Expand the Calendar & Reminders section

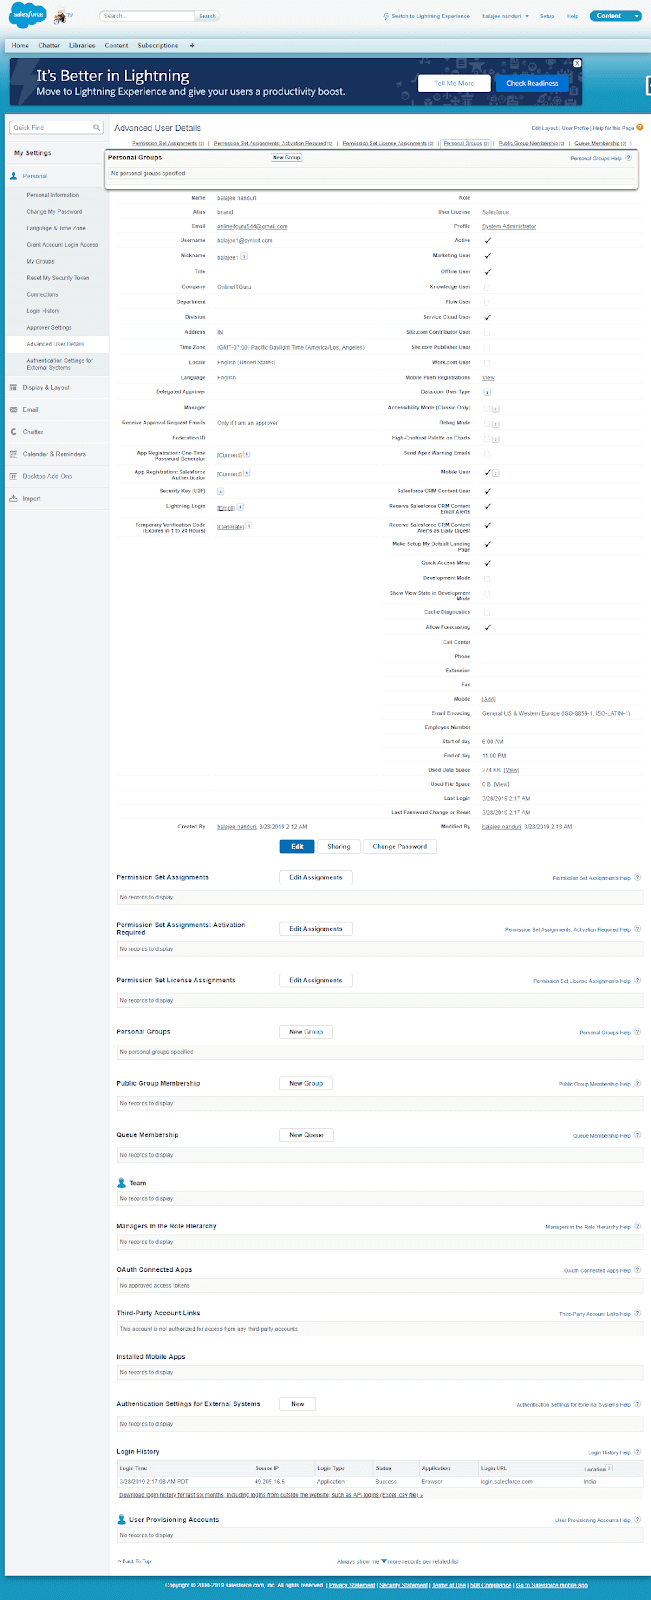point(54,454)
